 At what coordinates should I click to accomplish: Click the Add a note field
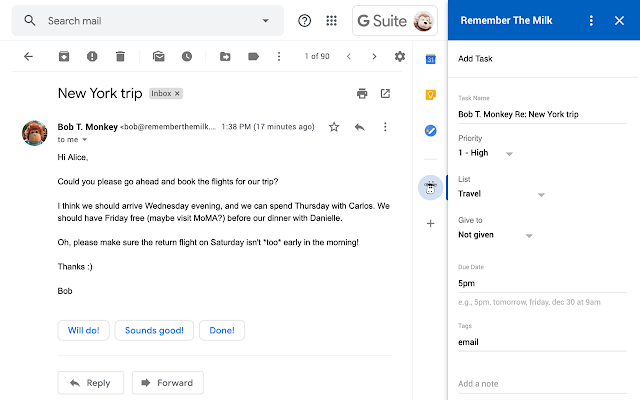(542, 384)
